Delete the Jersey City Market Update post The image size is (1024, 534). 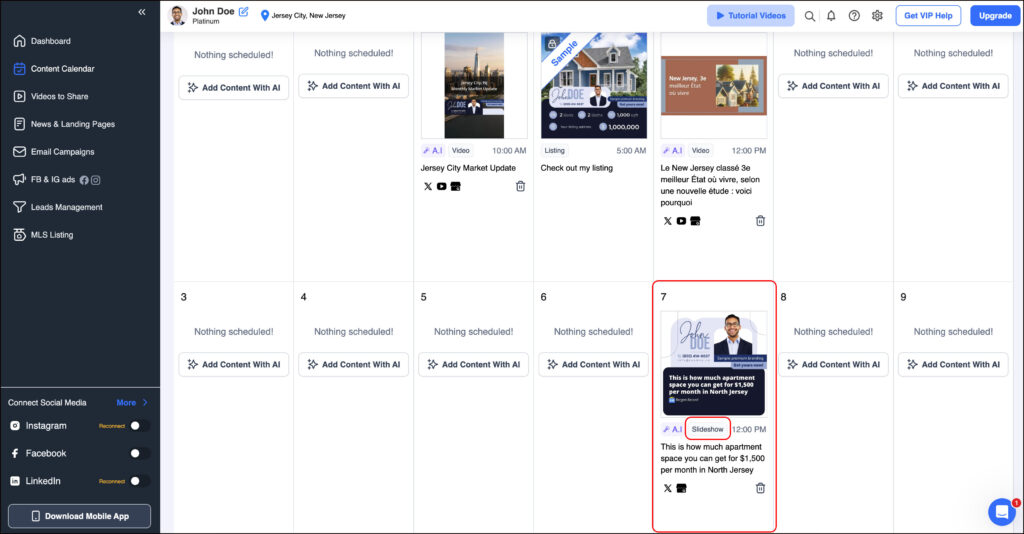(x=520, y=186)
